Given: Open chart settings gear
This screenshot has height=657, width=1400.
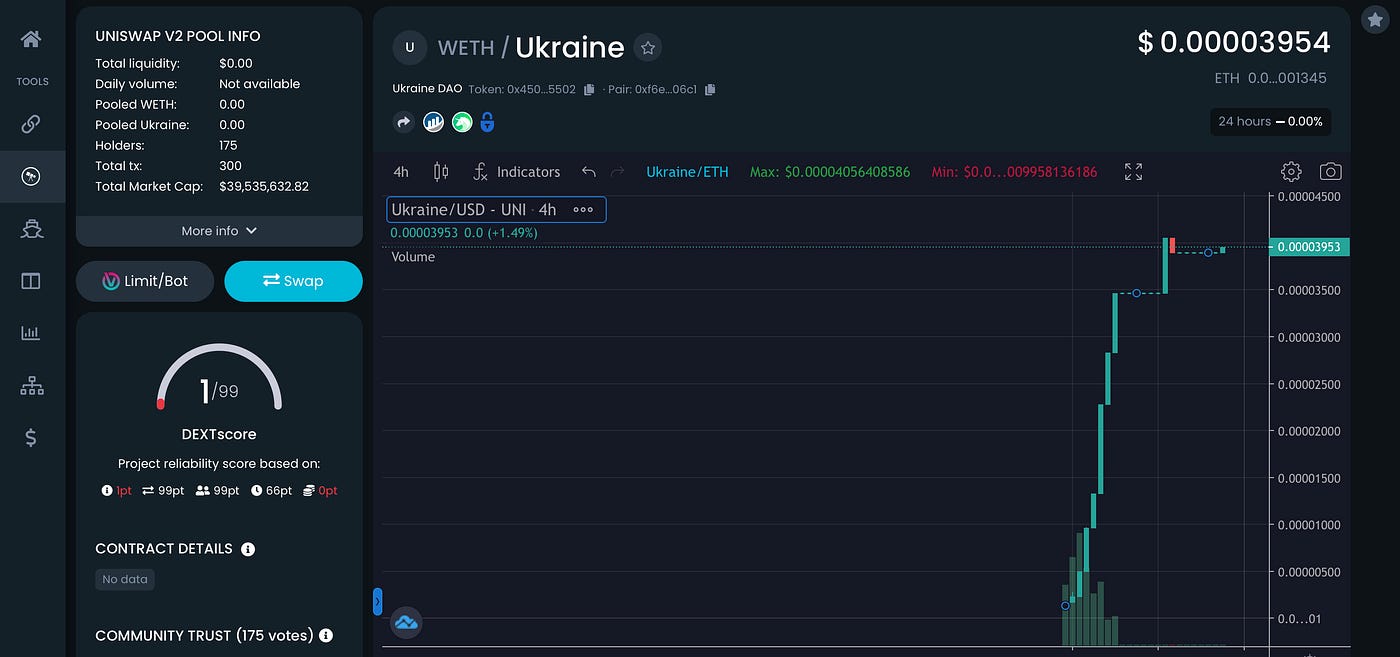Looking at the screenshot, I should point(1291,172).
